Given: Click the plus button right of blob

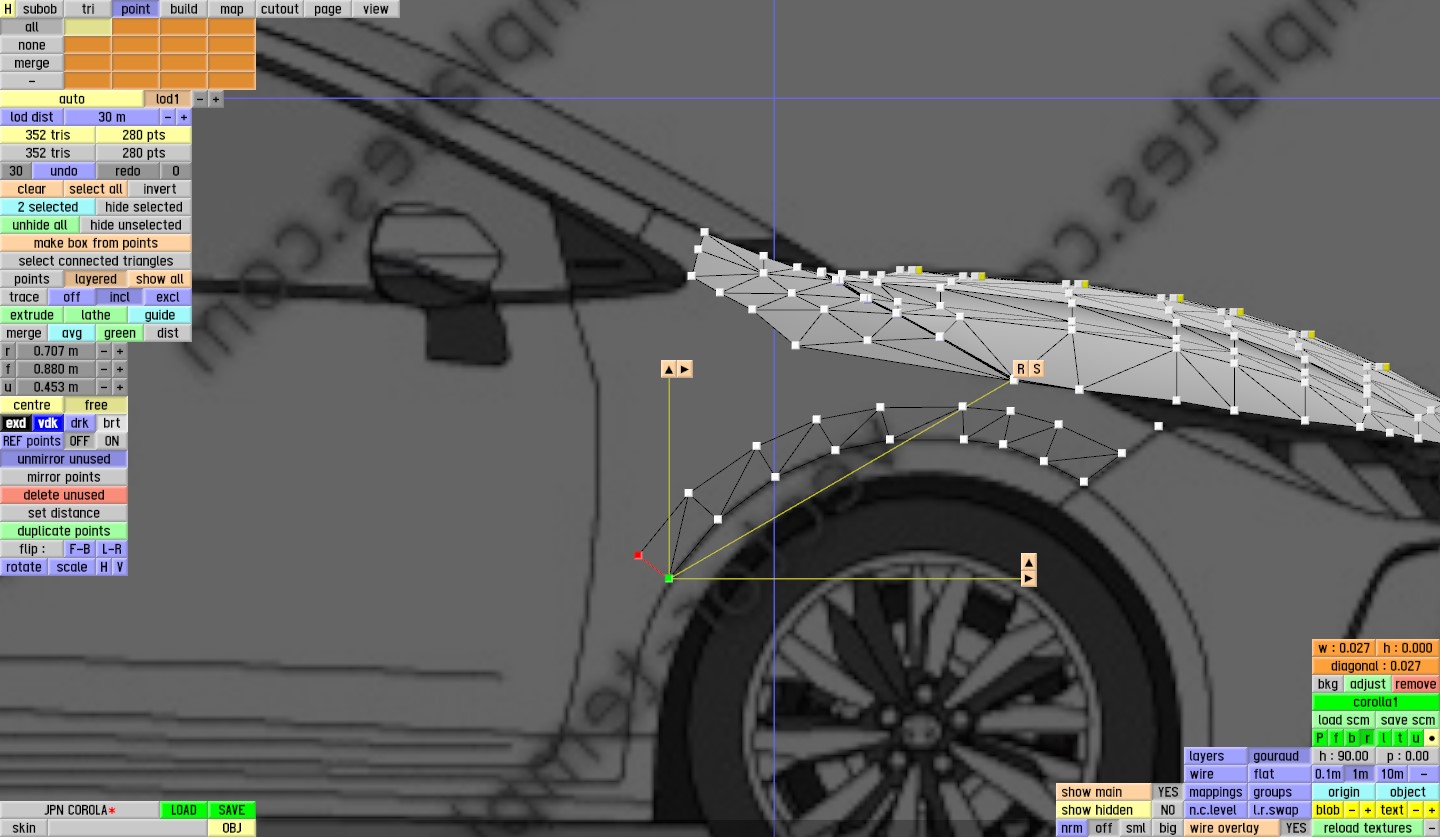Looking at the screenshot, I should [x=1368, y=810].
